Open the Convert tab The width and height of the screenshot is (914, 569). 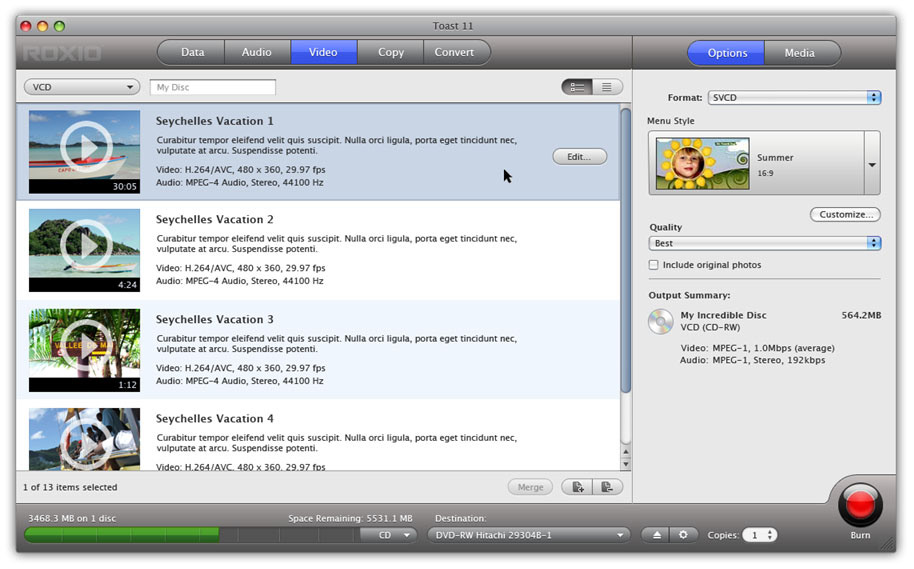(x=455, y=52)
